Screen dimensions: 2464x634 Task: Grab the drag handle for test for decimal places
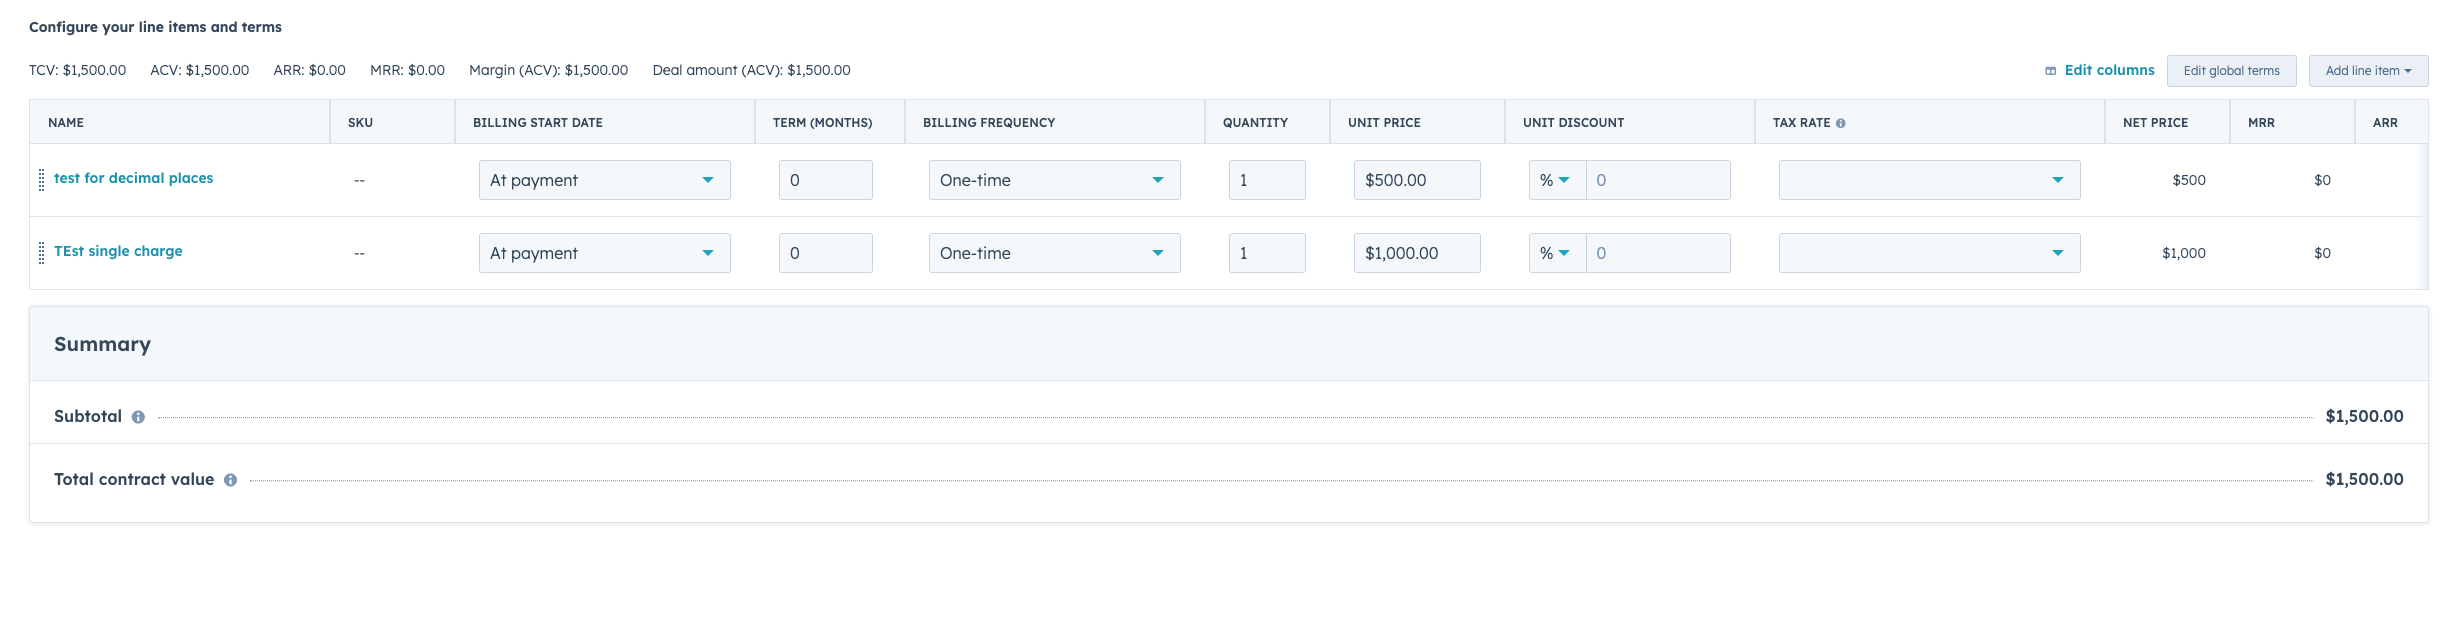41,180
